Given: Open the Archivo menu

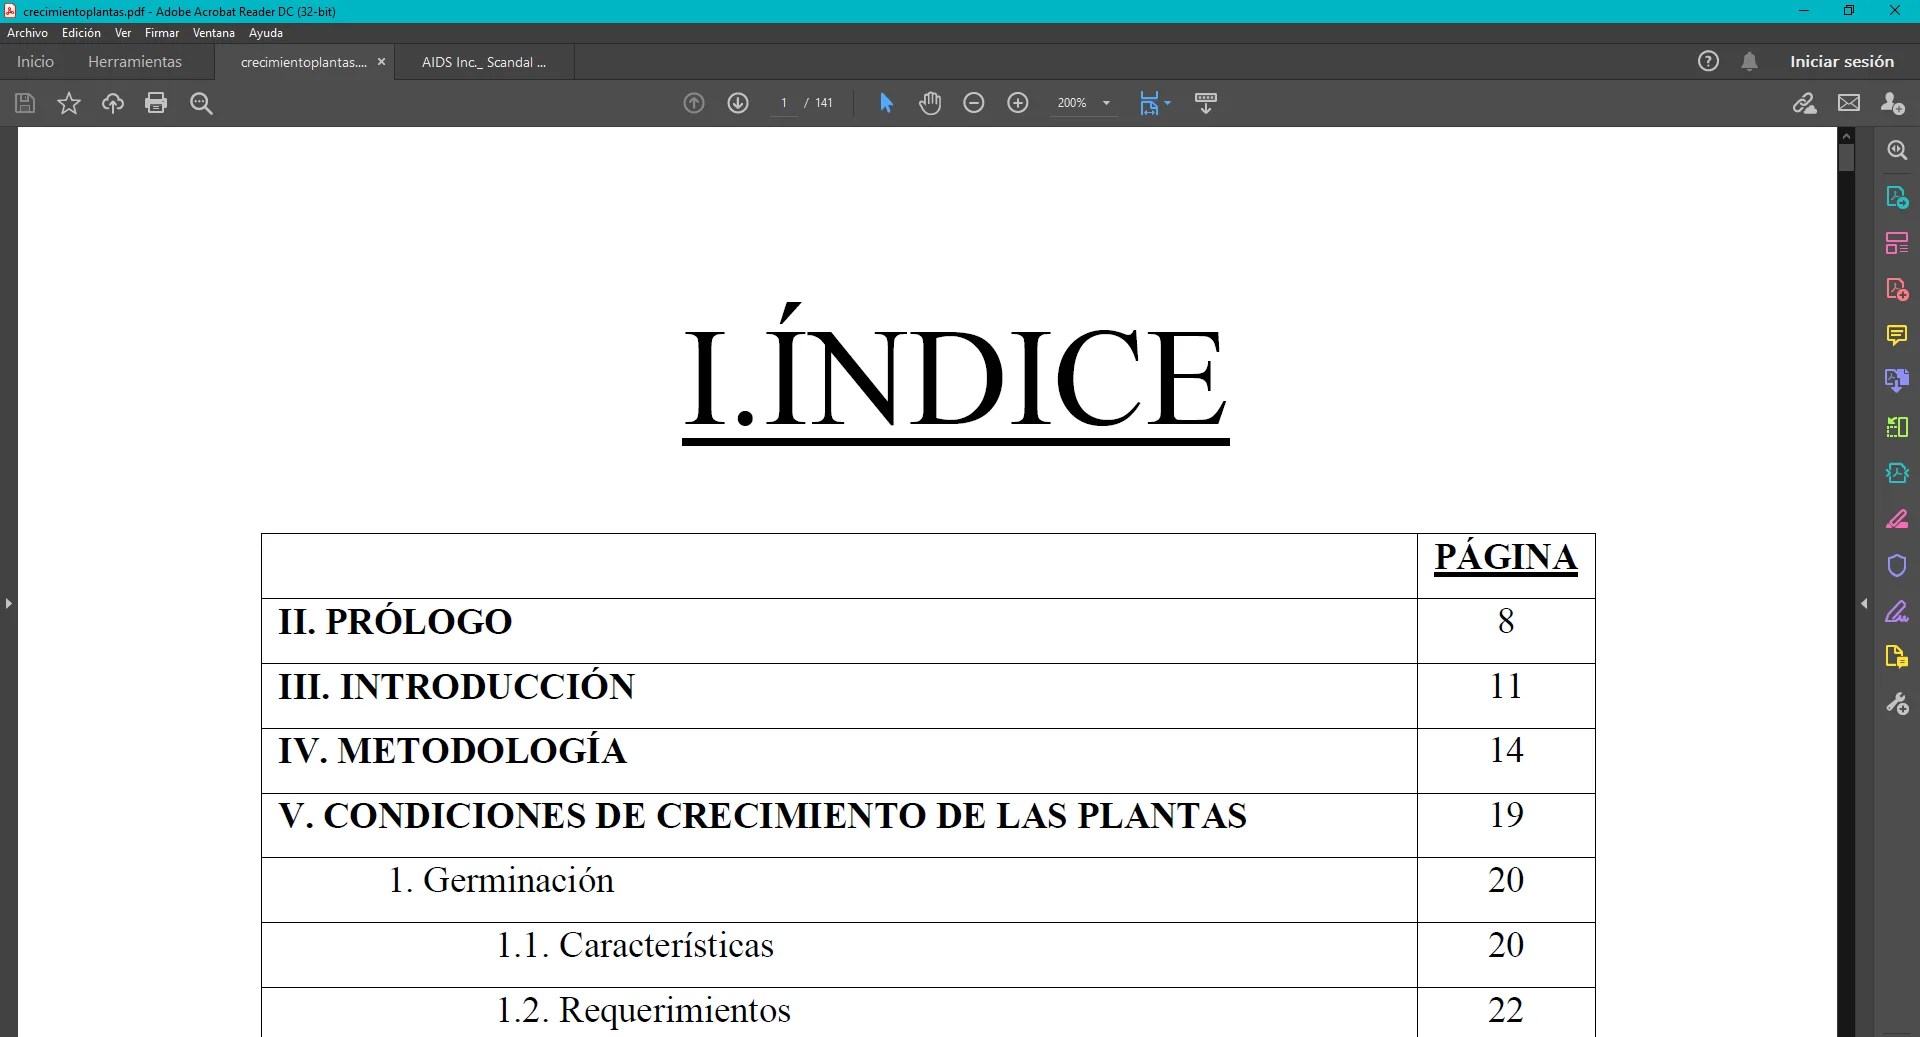Looking at the screenshot, I should [27, 33].
